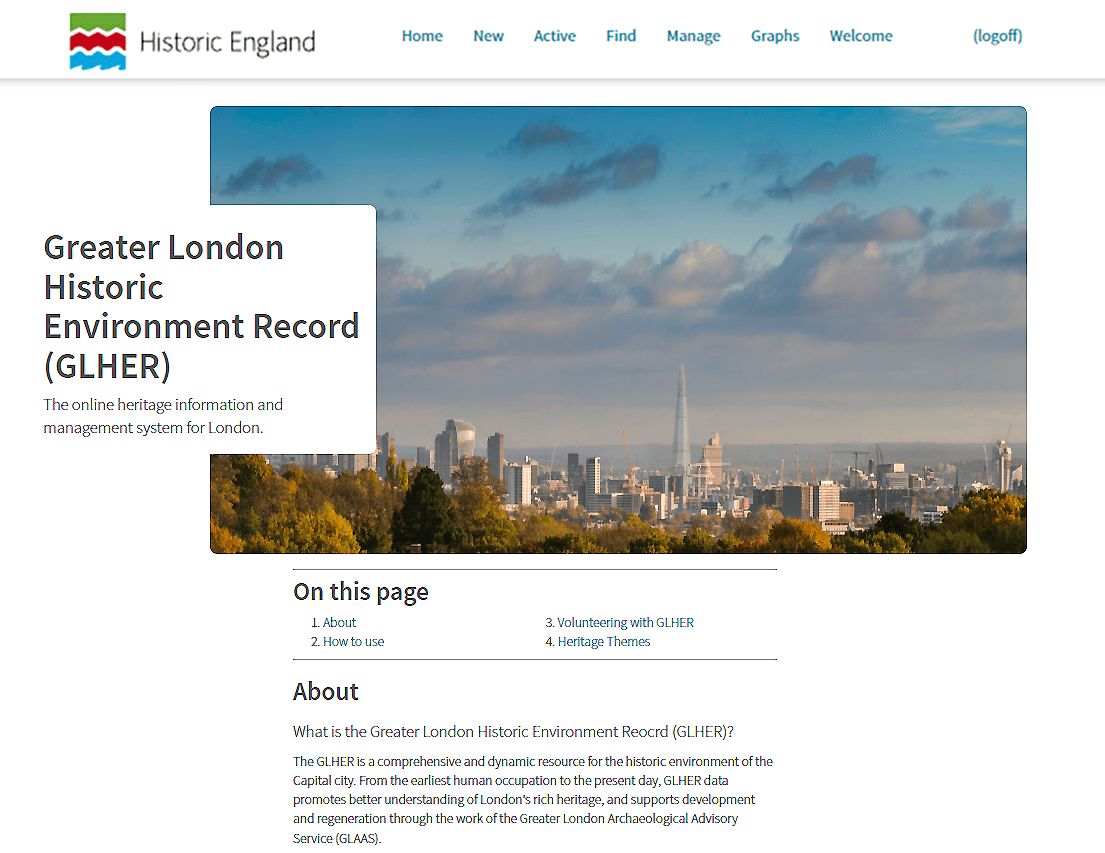The height and width of the screenshot is (853, 1105).
Task: Click 'The online heritage information and management system' subtitle
Action: (x=163, y=416)
